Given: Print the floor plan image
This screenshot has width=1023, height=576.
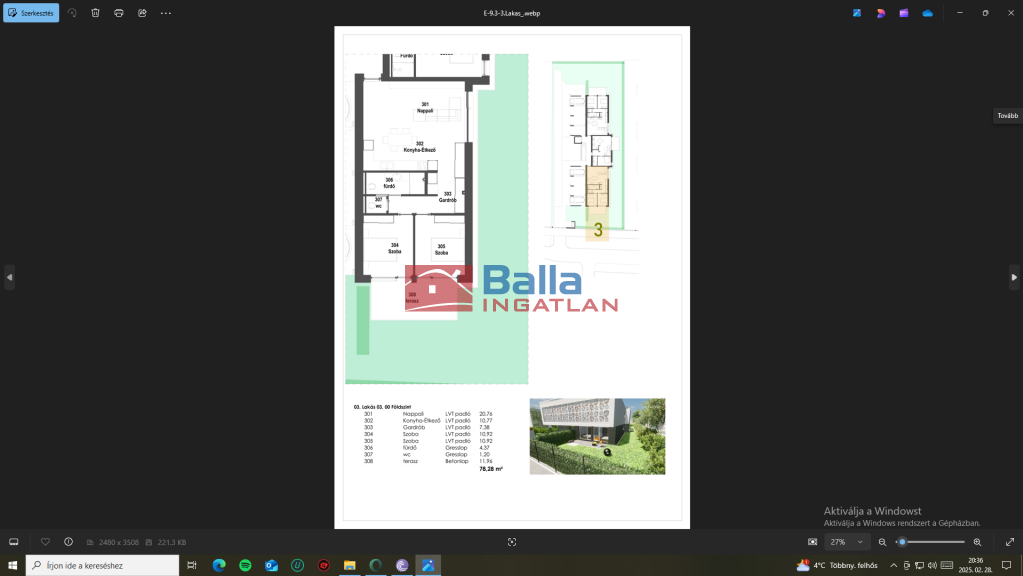Looking at the screenshot, I should point(119,13).
